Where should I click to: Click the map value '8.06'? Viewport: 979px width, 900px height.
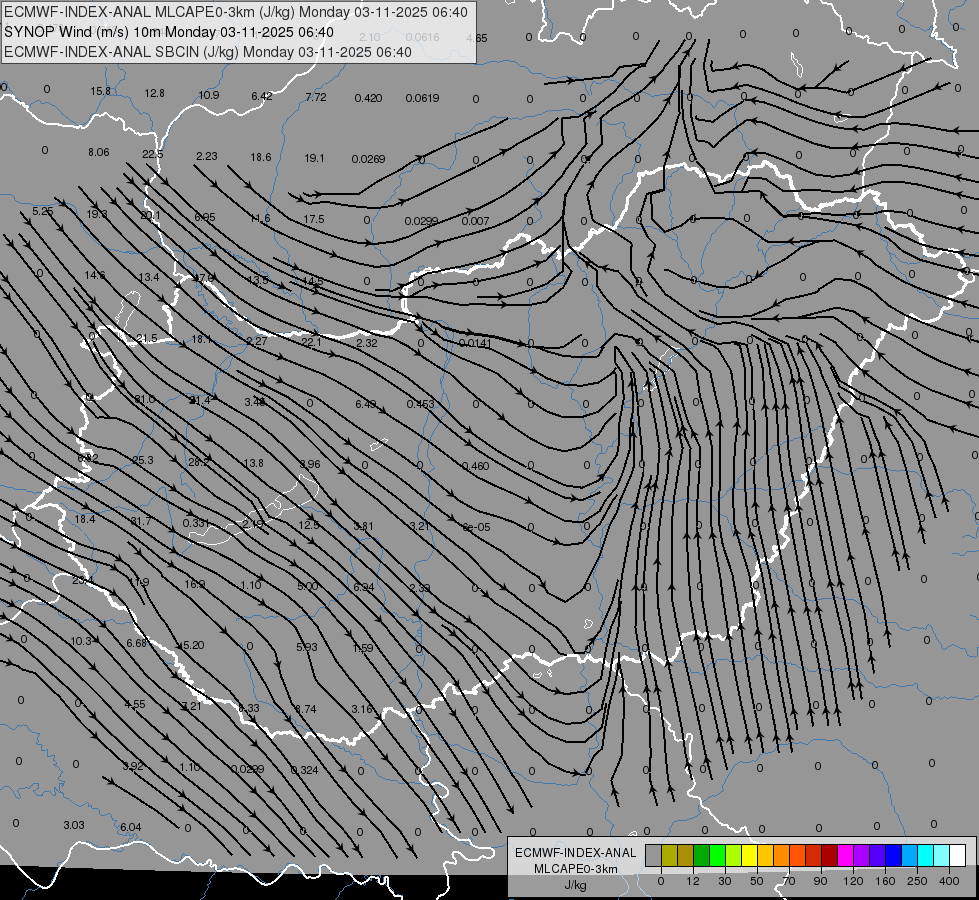(99, 152)
